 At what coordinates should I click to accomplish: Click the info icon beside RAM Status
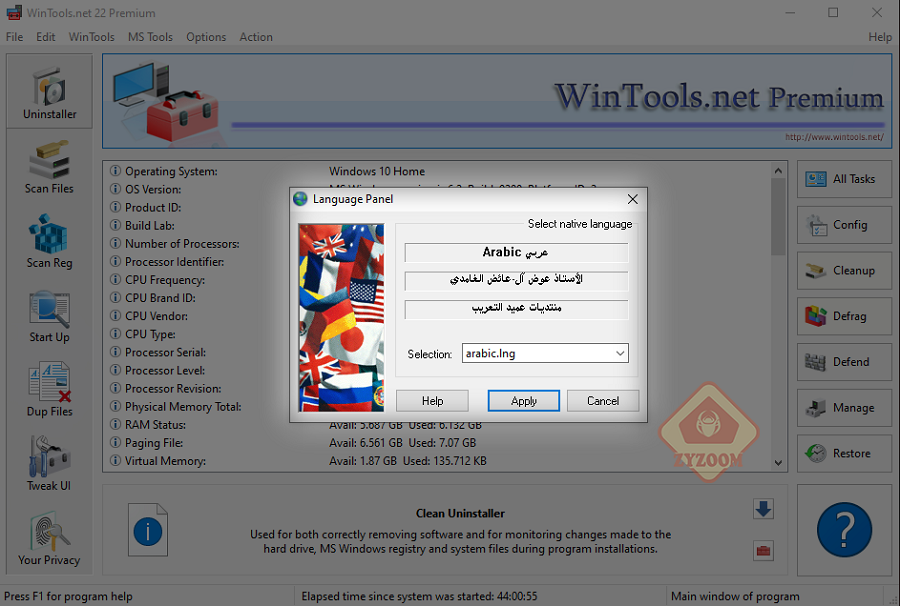tap(115, 425)
